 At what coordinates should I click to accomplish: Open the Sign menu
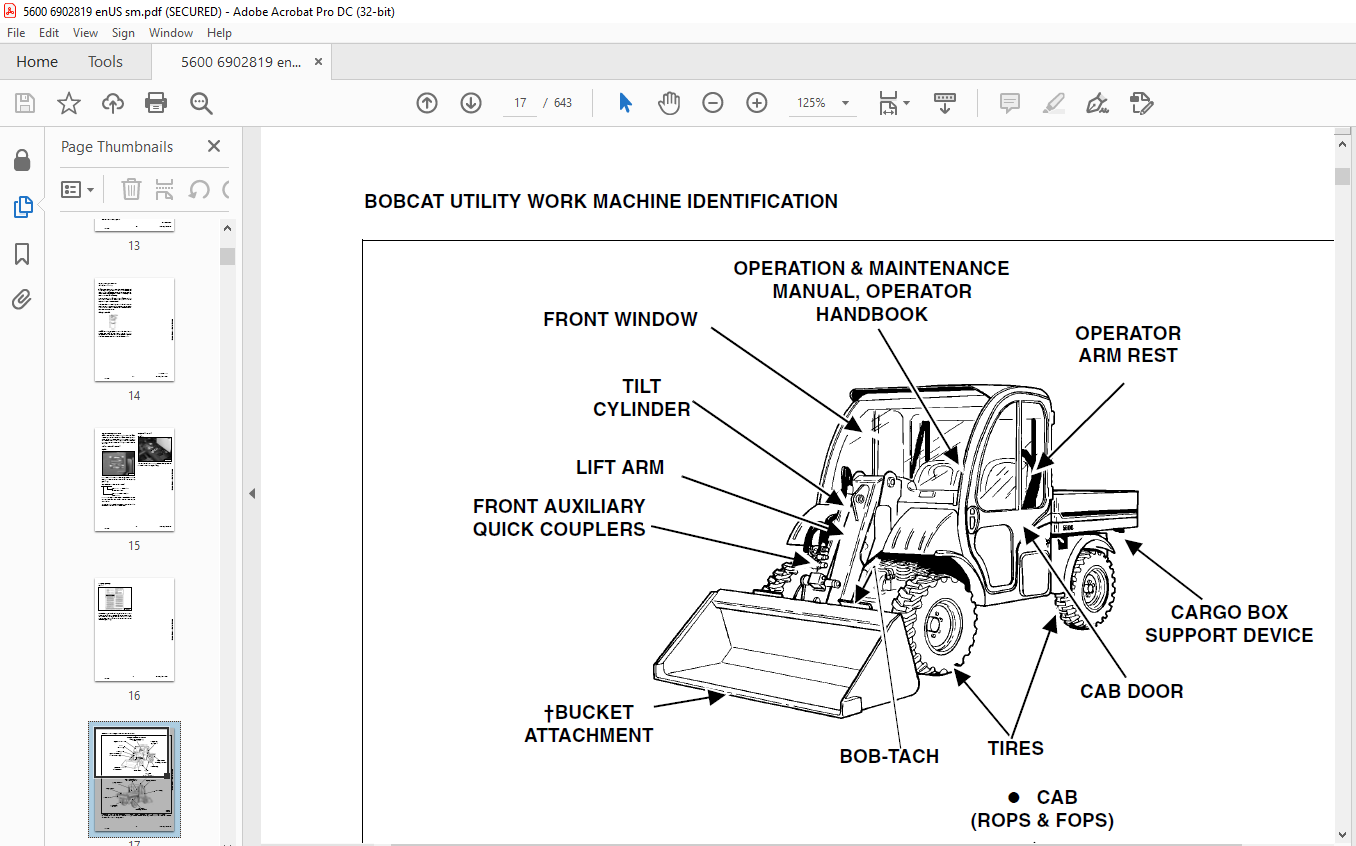point(123,32)
